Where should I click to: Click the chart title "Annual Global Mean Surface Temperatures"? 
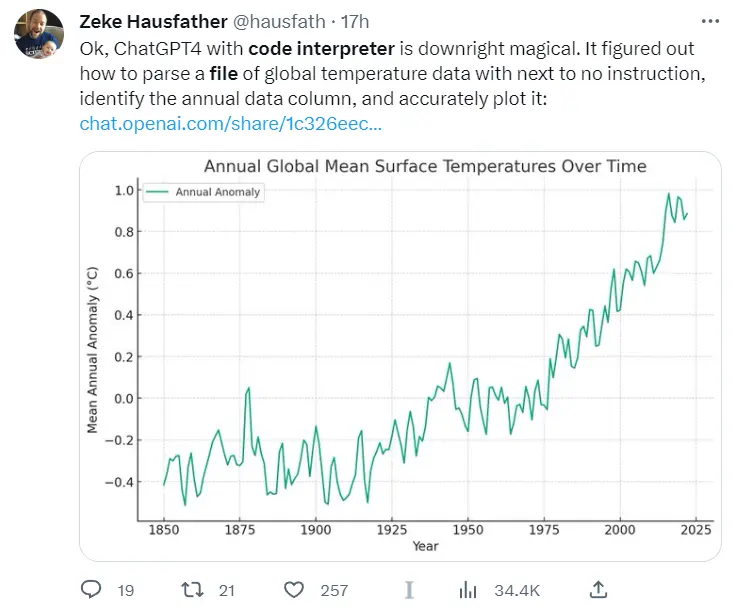[x=425, y=166]
